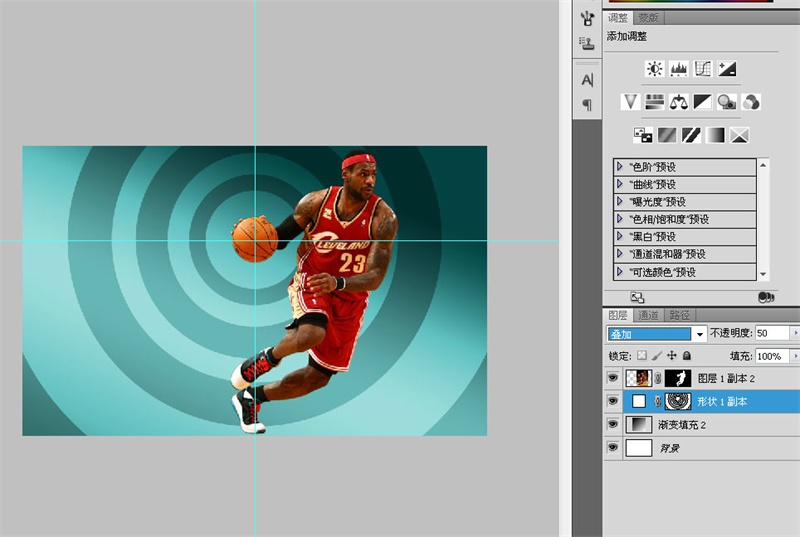Click the Brightness/Contrast adjustment icon
The image size is (800, 537).
pos(654,69)
